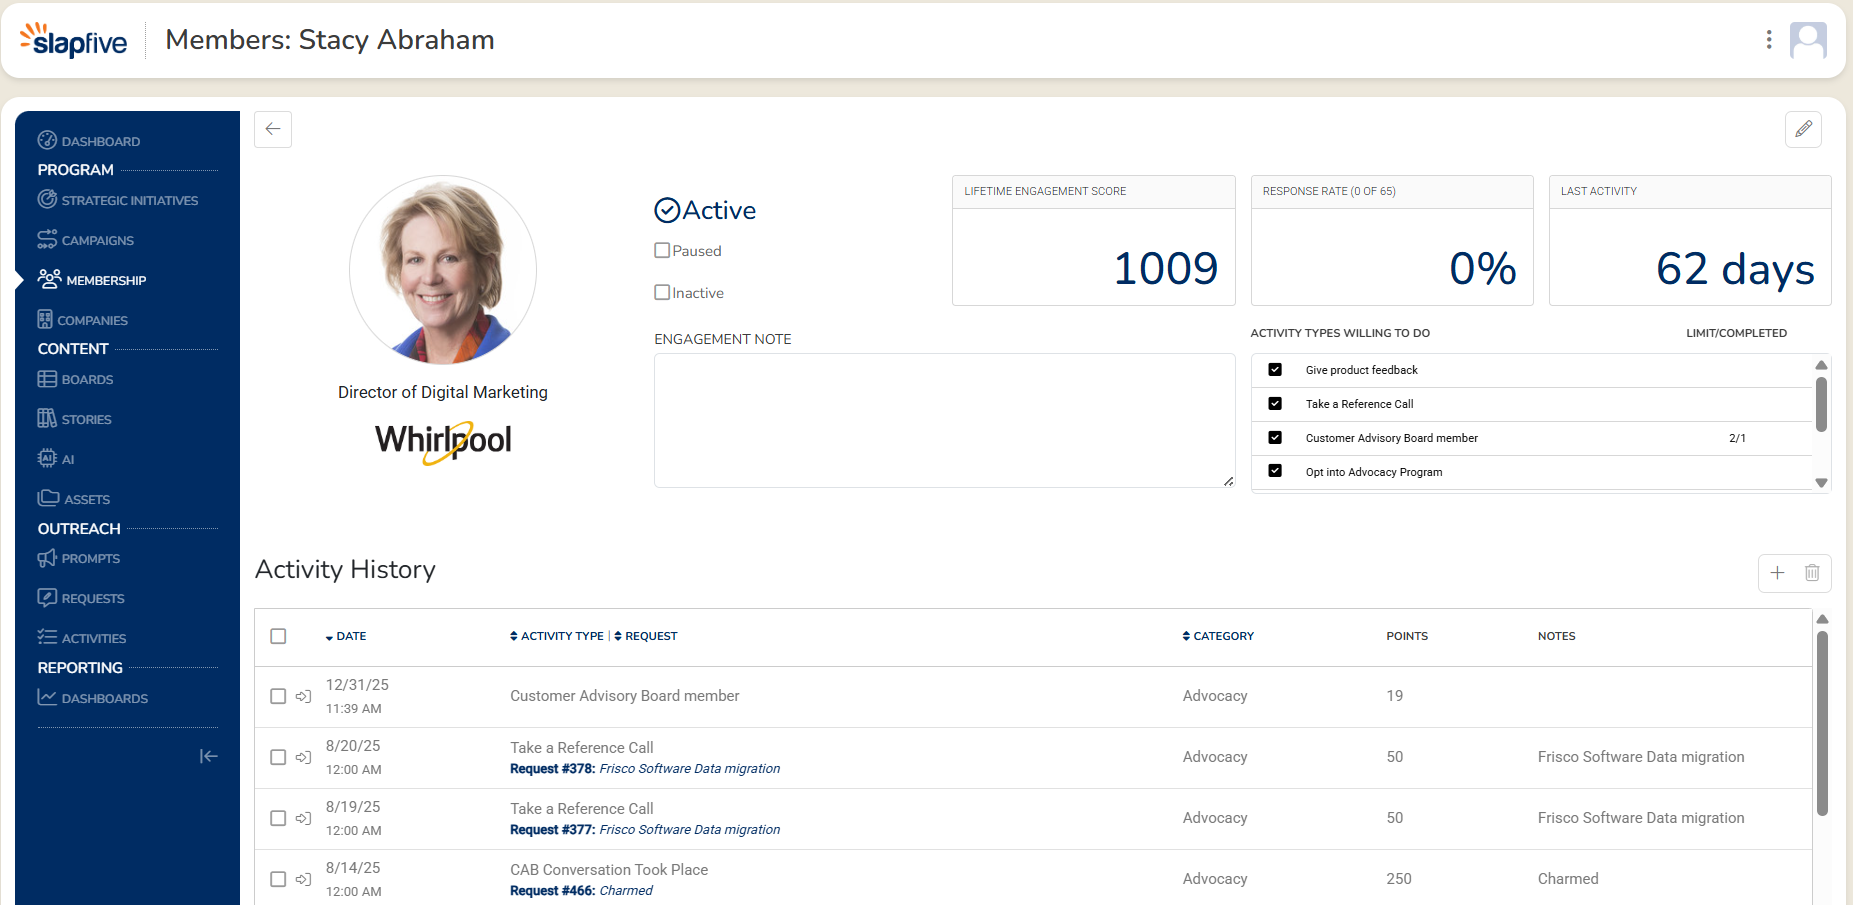Delete selected activities with trash icon
Image resolution: width=1853 pixels, height=905 pixels.
coord(1812,573)
